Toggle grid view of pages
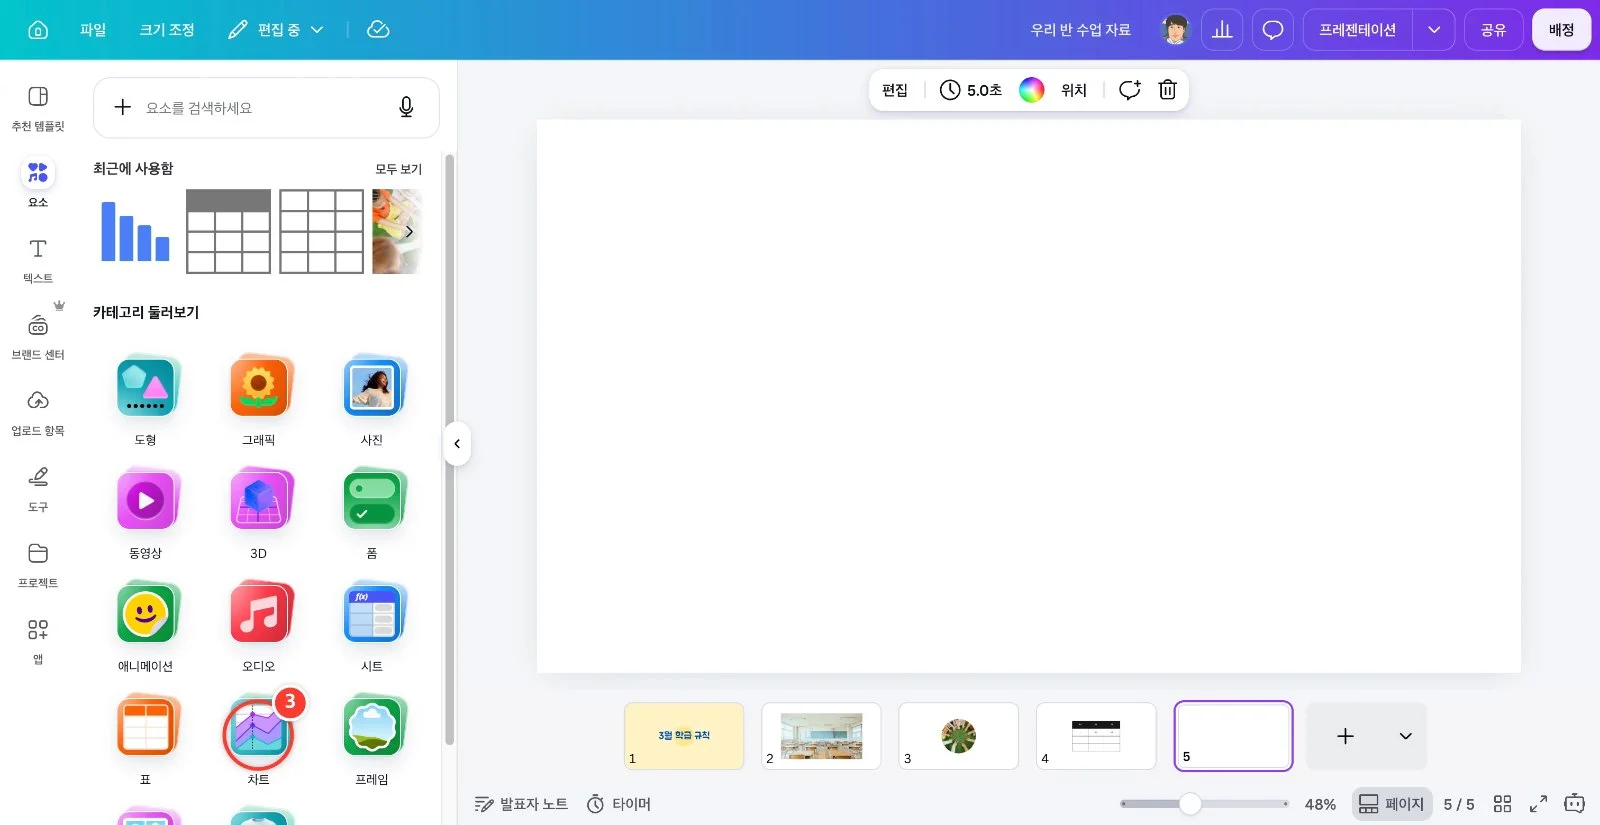 (1502, 804)
